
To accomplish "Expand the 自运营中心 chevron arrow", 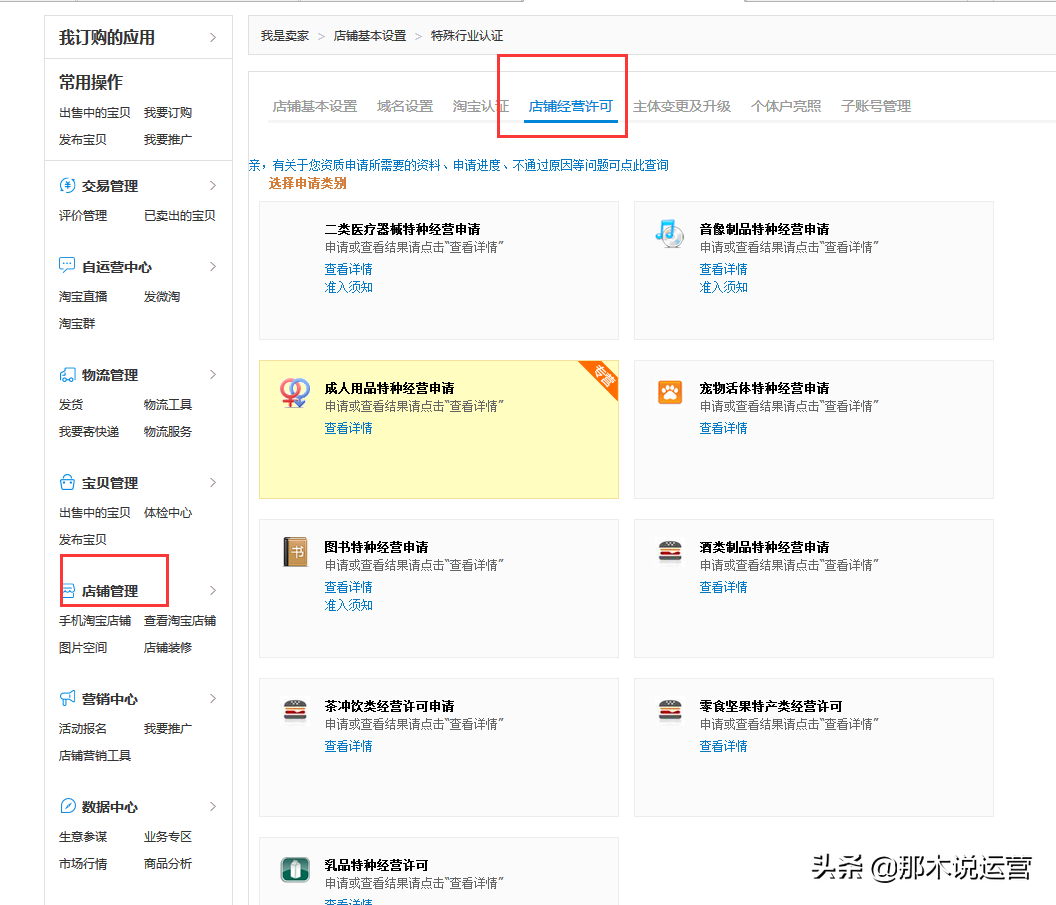I will [213, 267].
